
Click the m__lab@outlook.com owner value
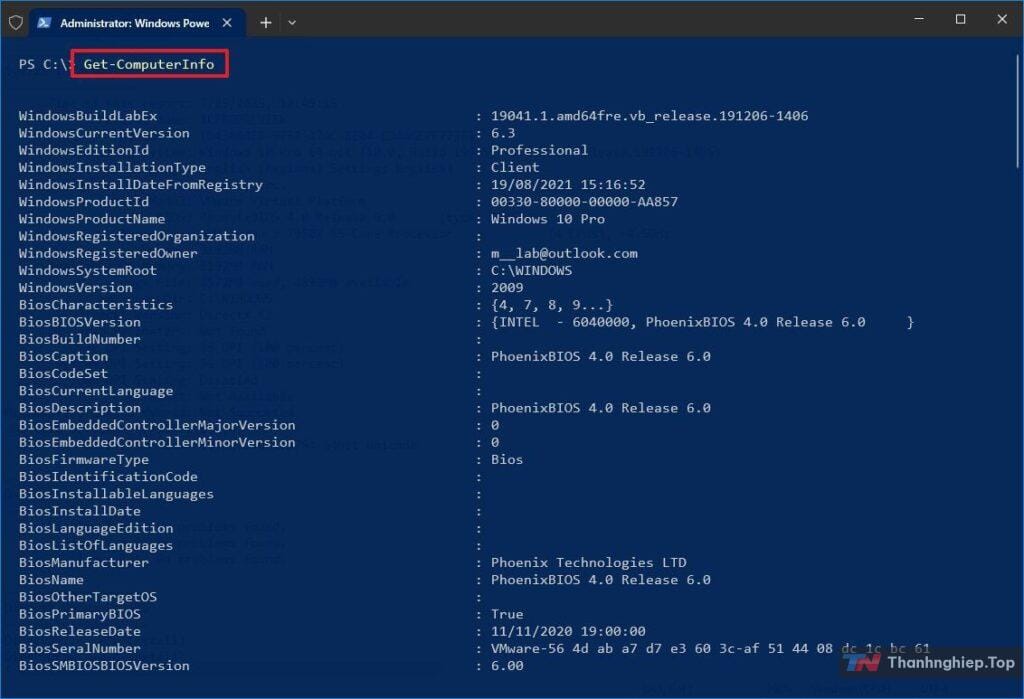click(x=564, y=253)
